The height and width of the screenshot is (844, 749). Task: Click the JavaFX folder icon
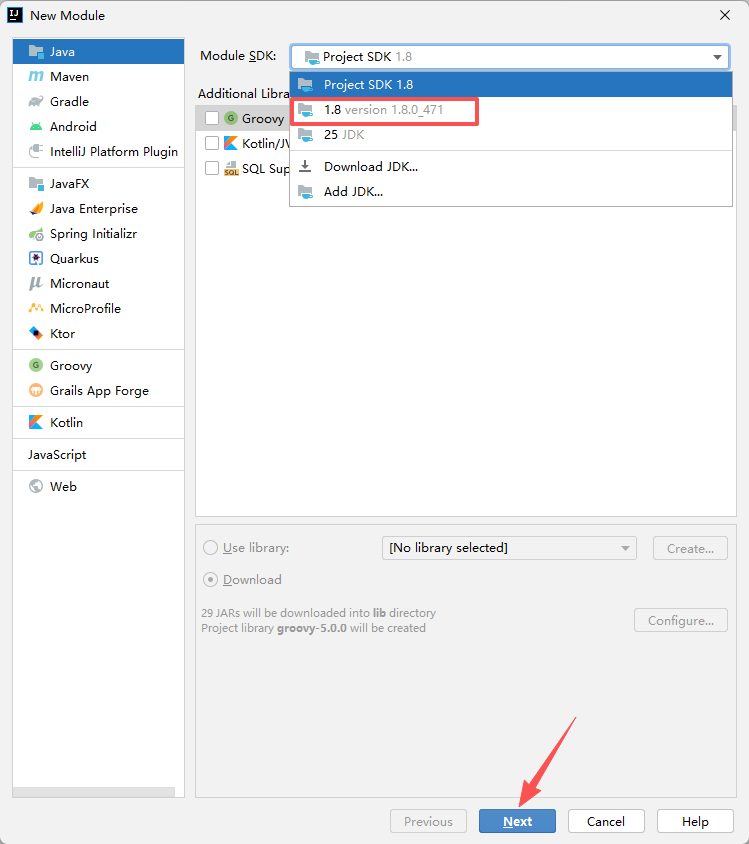(x=36, y=184)
